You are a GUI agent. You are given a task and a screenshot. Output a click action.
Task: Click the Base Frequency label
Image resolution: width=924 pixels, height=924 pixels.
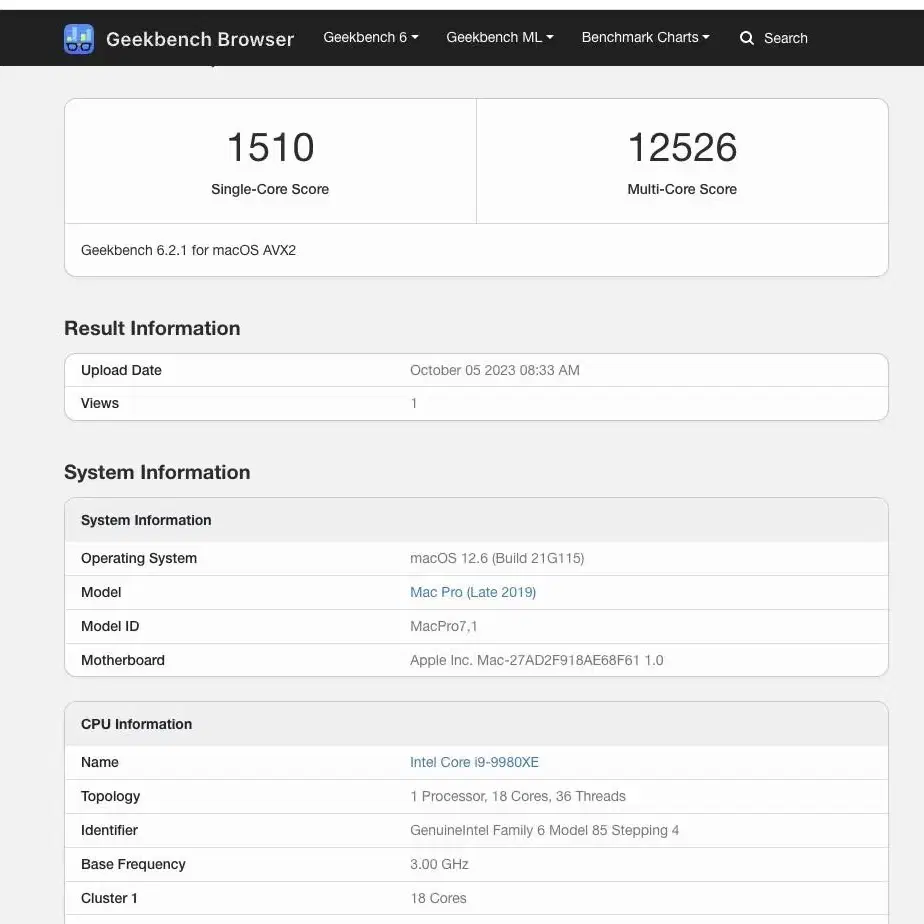[x=133, y=864]
